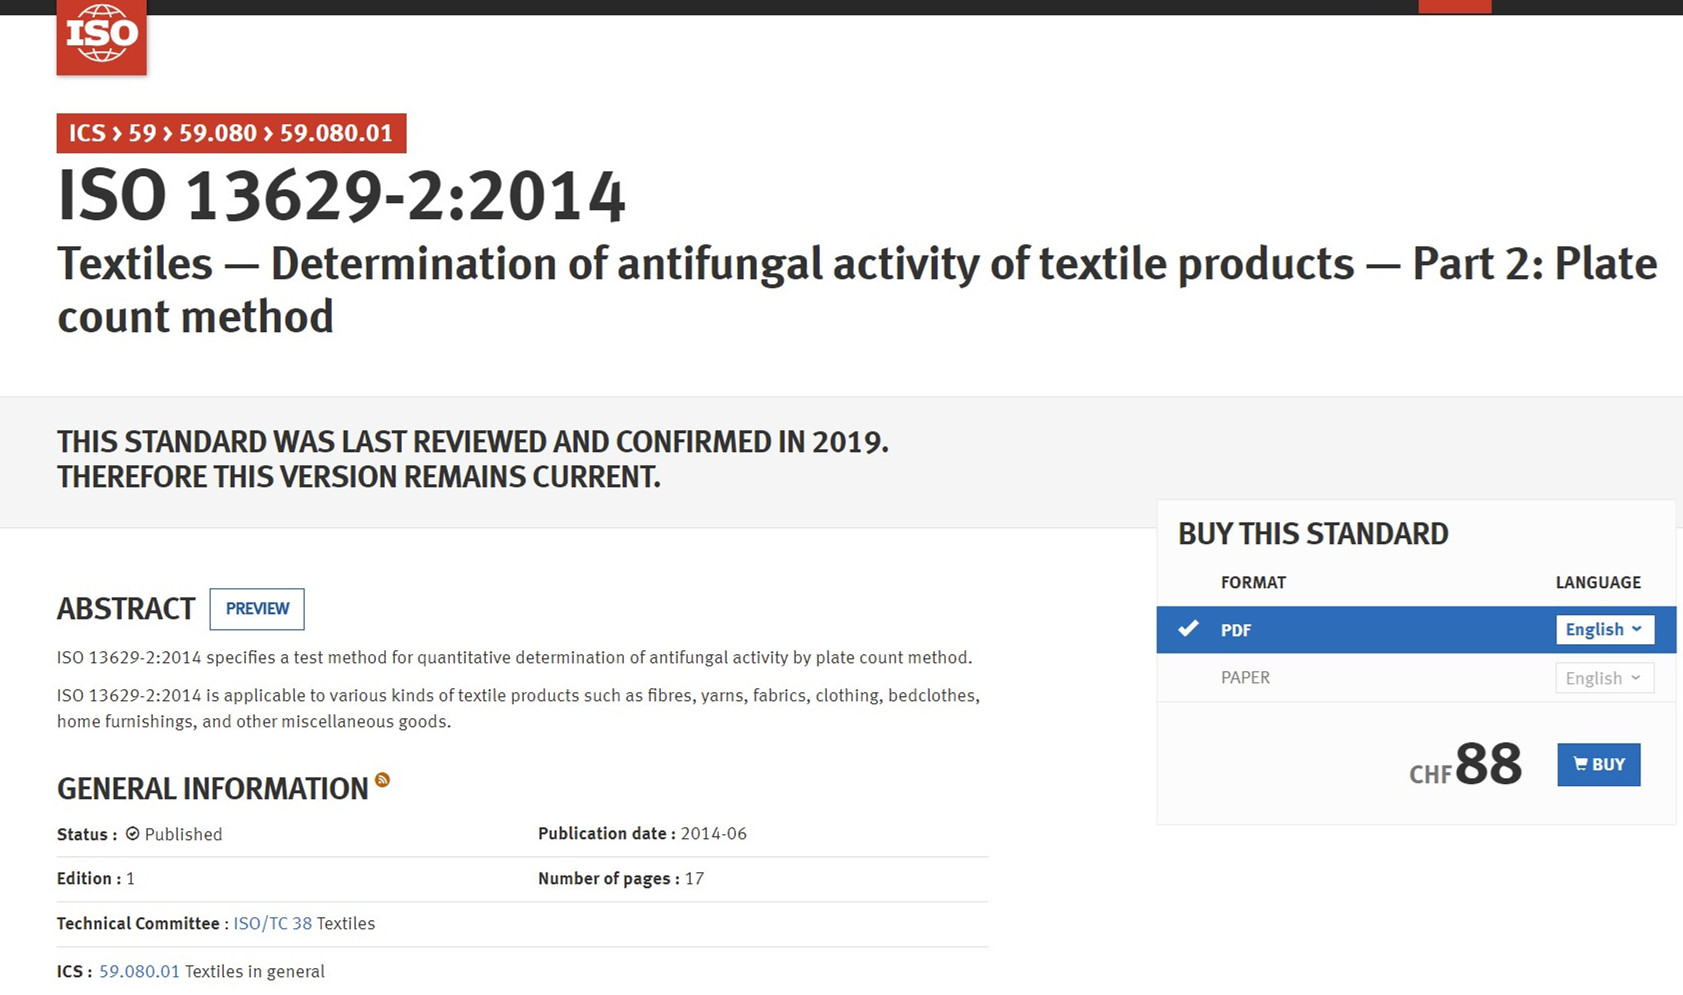
Task: Click the ICS breadcrumb root item
Action: click(87, 133)
